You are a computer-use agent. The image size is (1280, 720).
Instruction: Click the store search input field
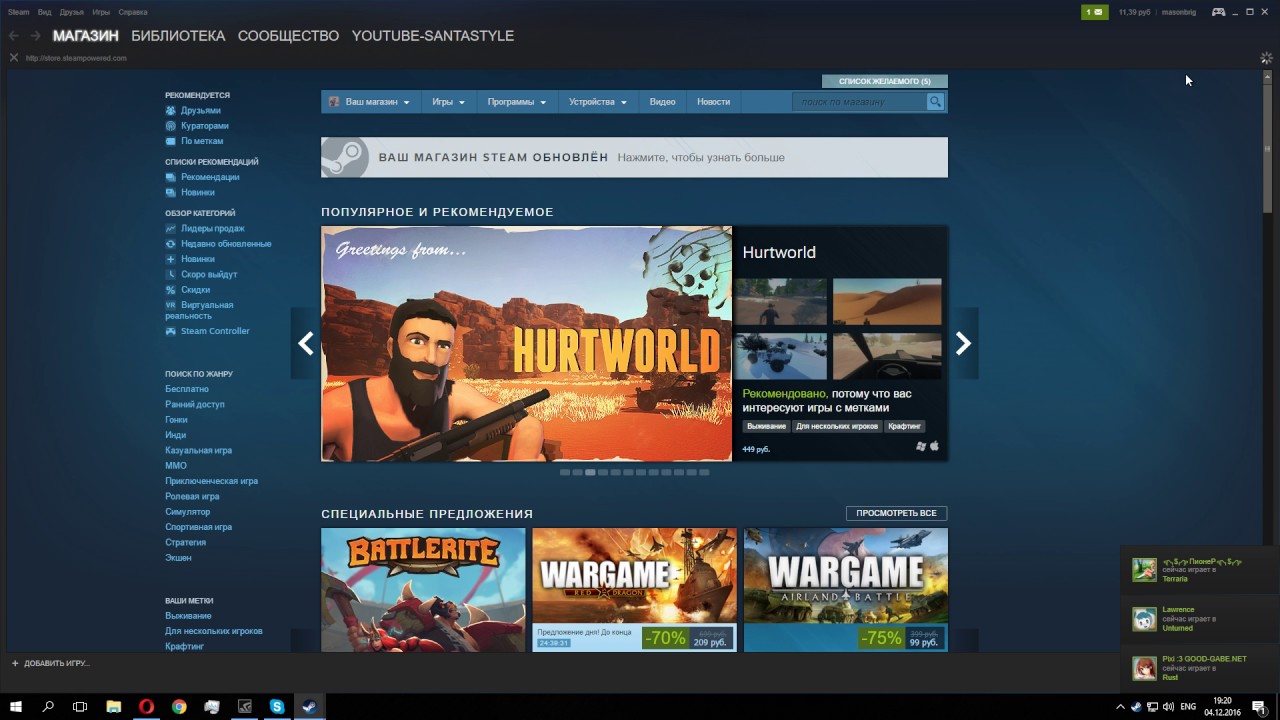pyautogui.click(x=860, y=102)
